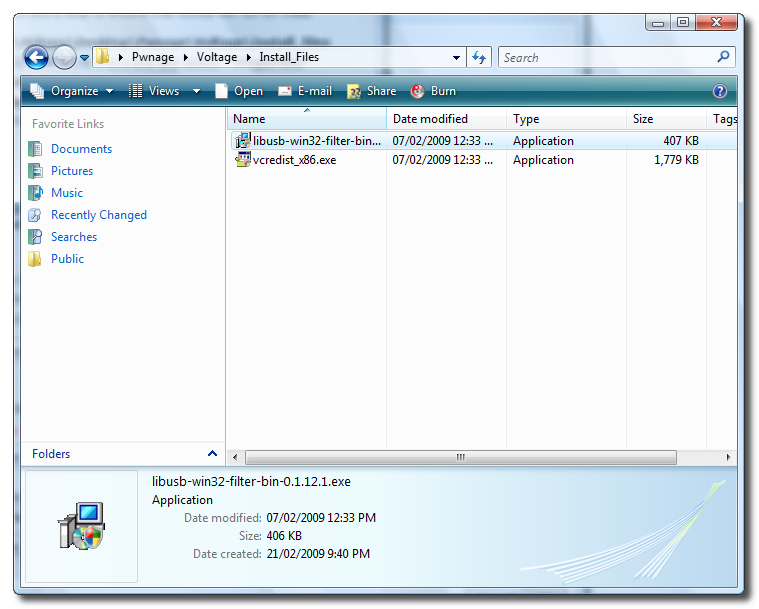Click the horizontal scrollbar thumb
Viewport: 759px width, 609px height.
coord(460,457)
